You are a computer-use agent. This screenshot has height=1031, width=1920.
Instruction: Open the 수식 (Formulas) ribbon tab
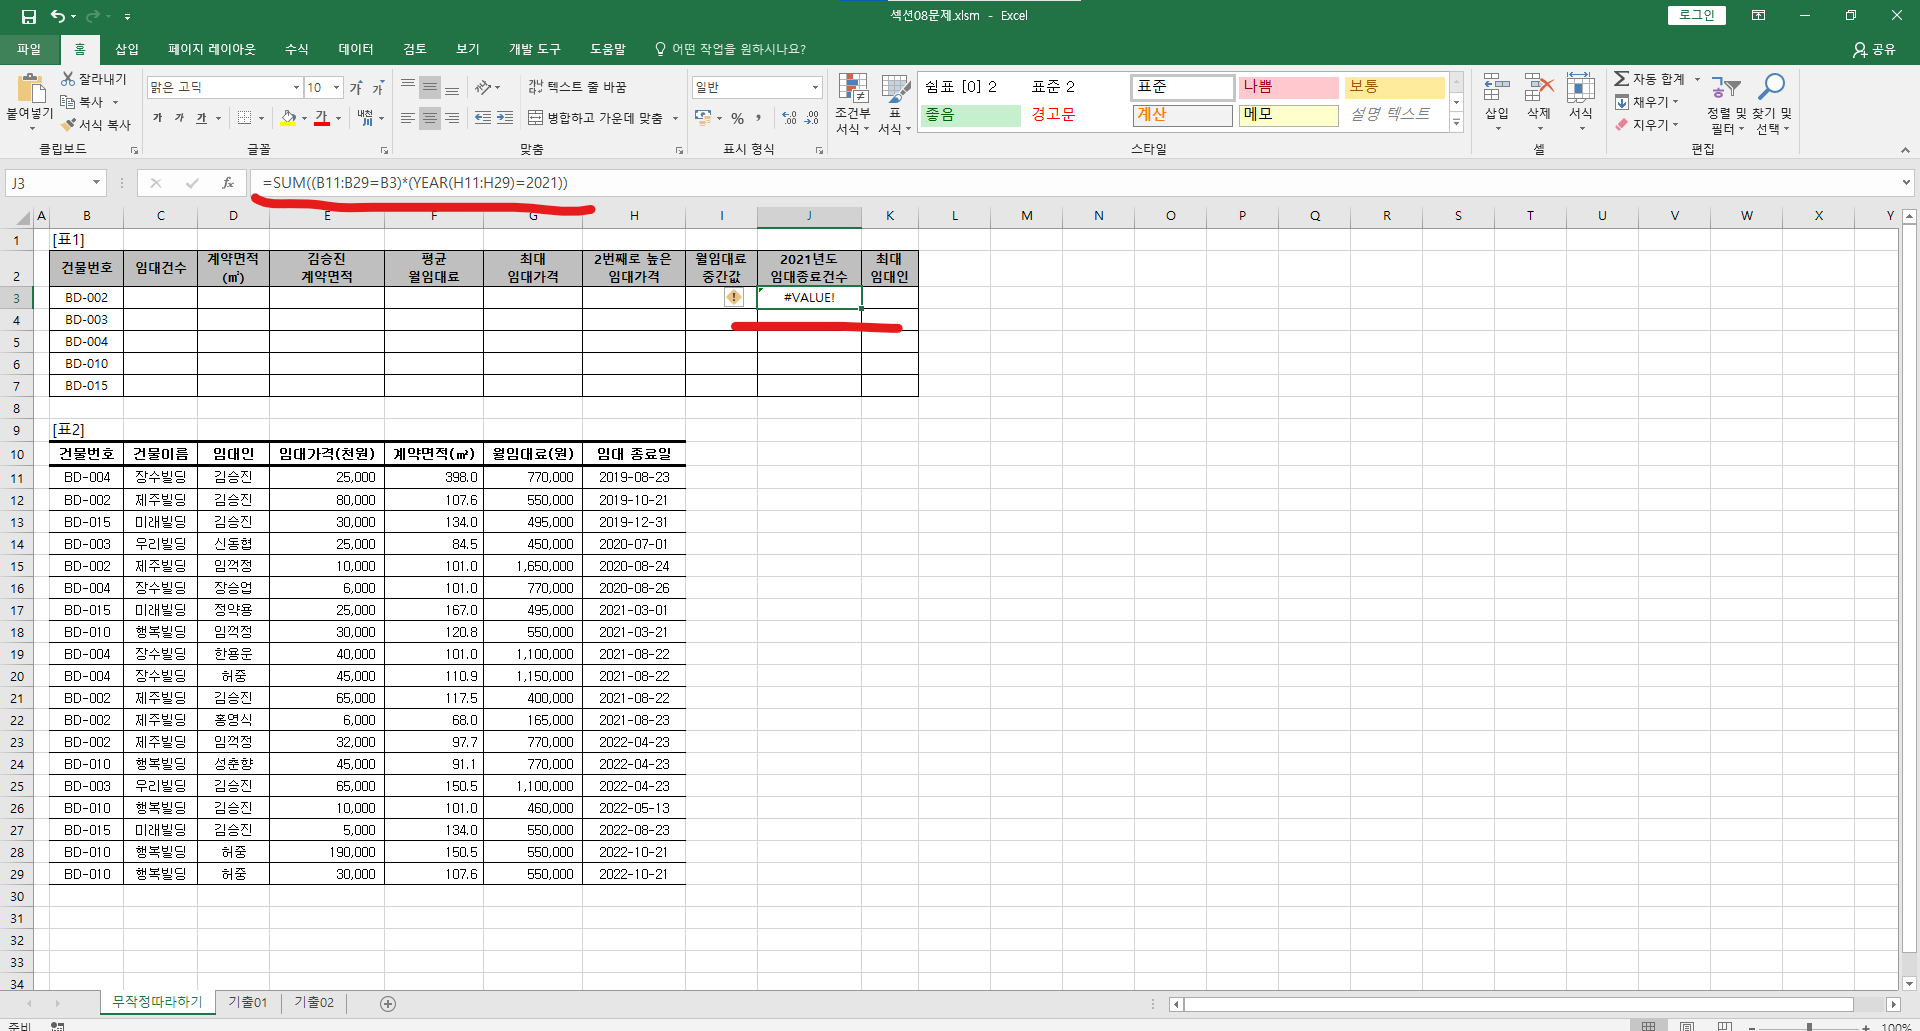(296, 49)
